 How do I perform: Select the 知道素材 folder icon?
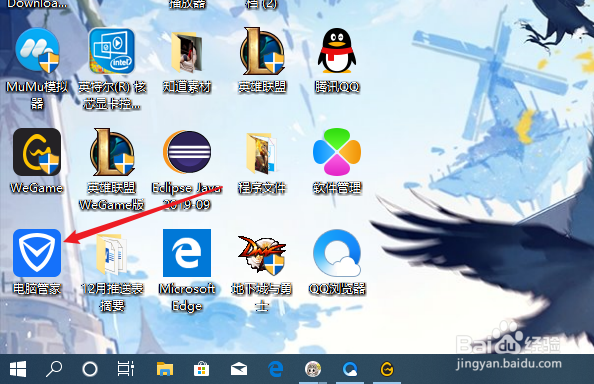(x=187, y=52)
